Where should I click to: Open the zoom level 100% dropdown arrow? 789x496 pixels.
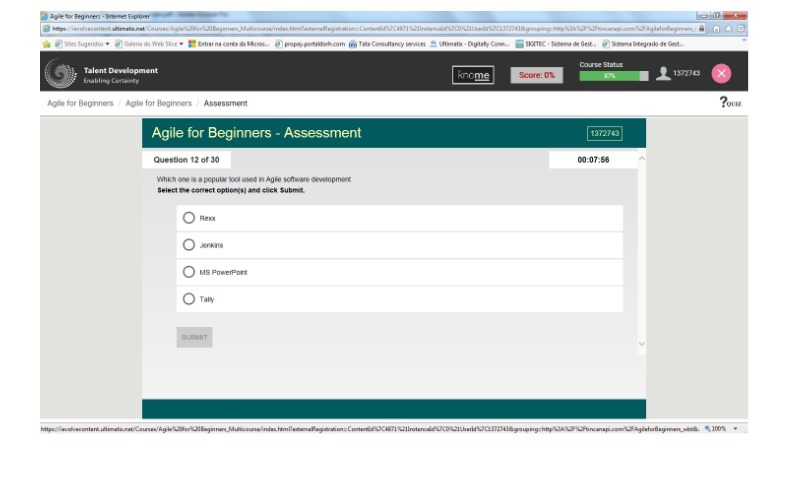tap(735, 429)
